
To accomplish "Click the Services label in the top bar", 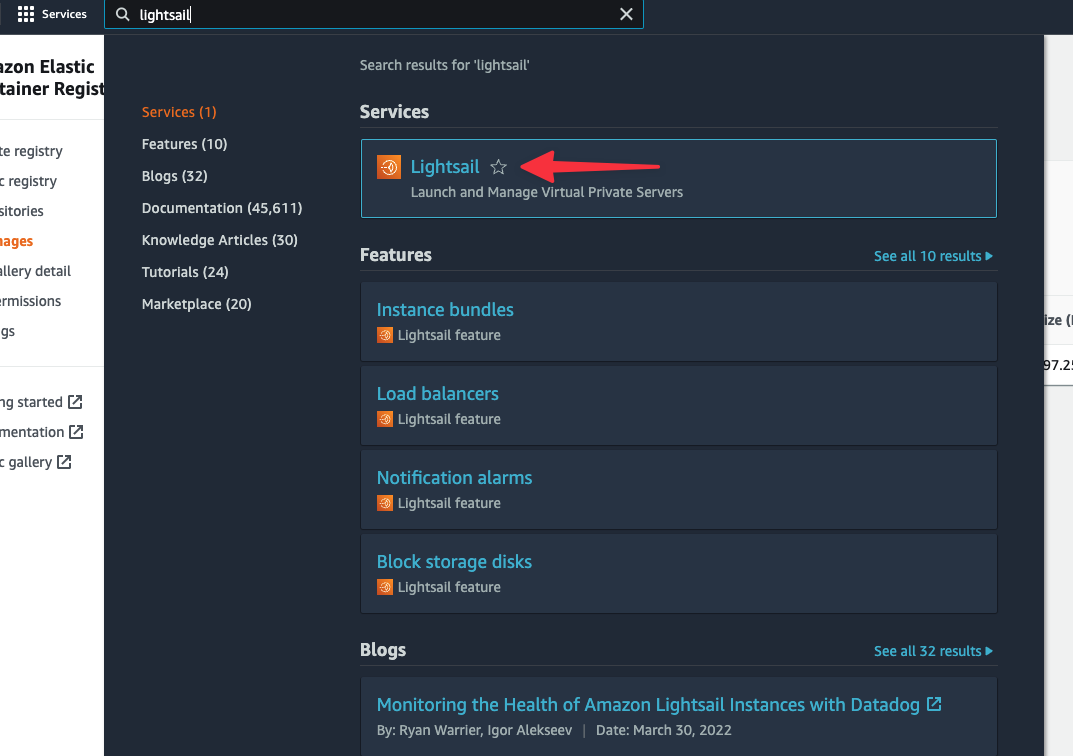I will (64, 14).
